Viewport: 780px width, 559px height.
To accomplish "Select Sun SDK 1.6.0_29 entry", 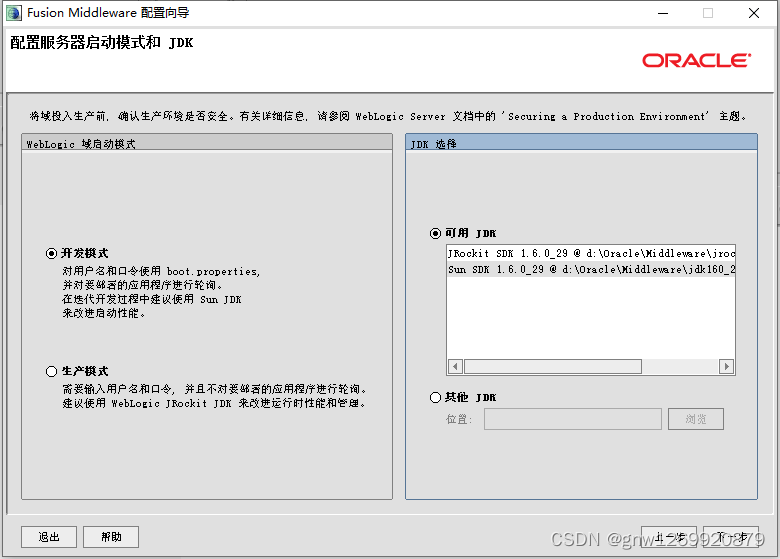I will (x=591, y=270).
